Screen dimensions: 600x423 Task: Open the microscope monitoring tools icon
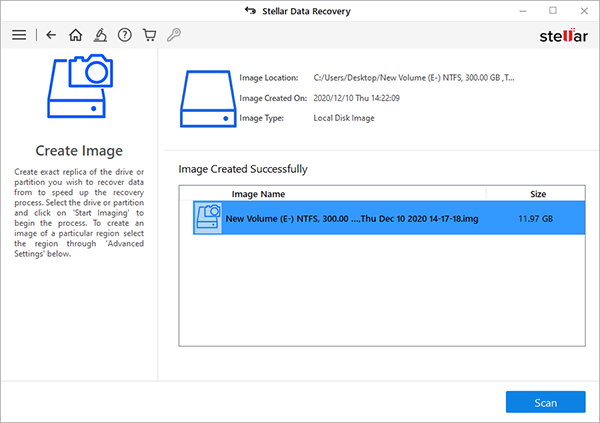pos(100,35)
